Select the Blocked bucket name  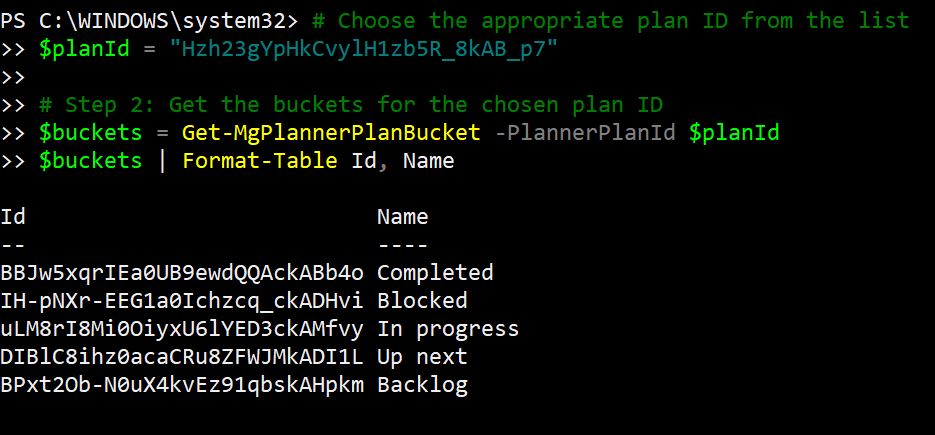422,300
